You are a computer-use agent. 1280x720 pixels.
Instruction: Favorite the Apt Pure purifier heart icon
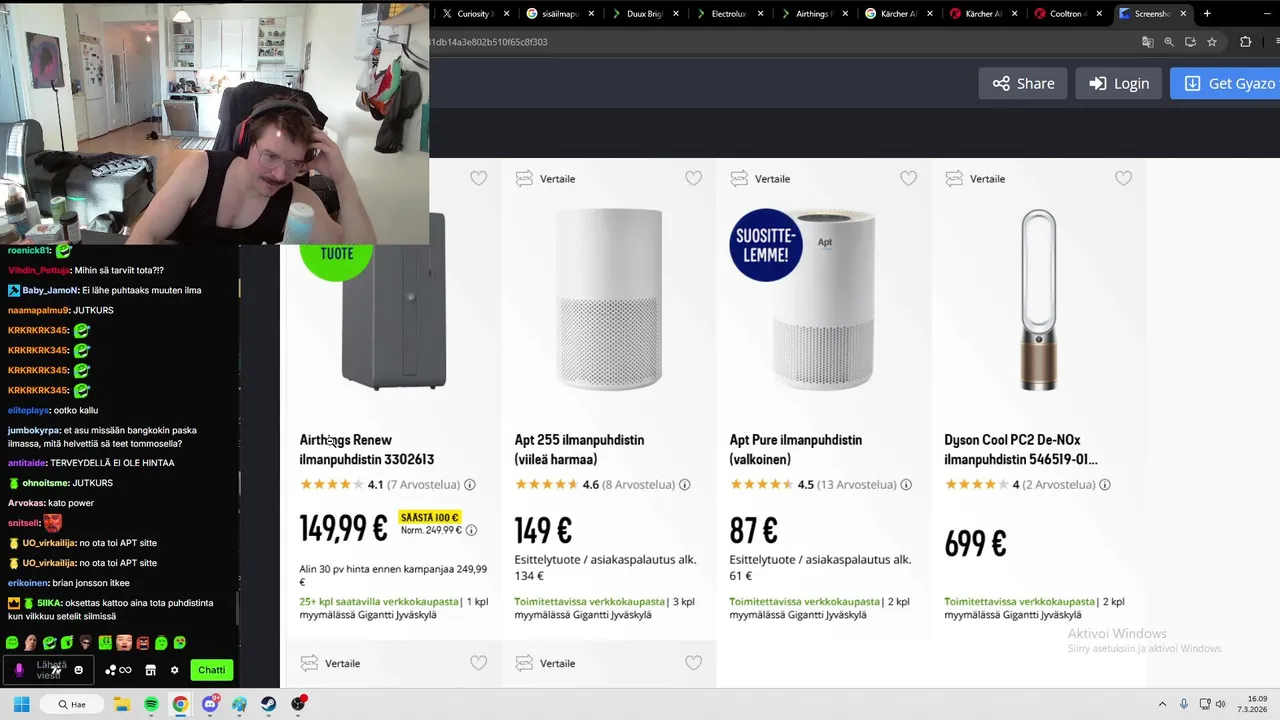pyautogui.click(x=909, y=178)
